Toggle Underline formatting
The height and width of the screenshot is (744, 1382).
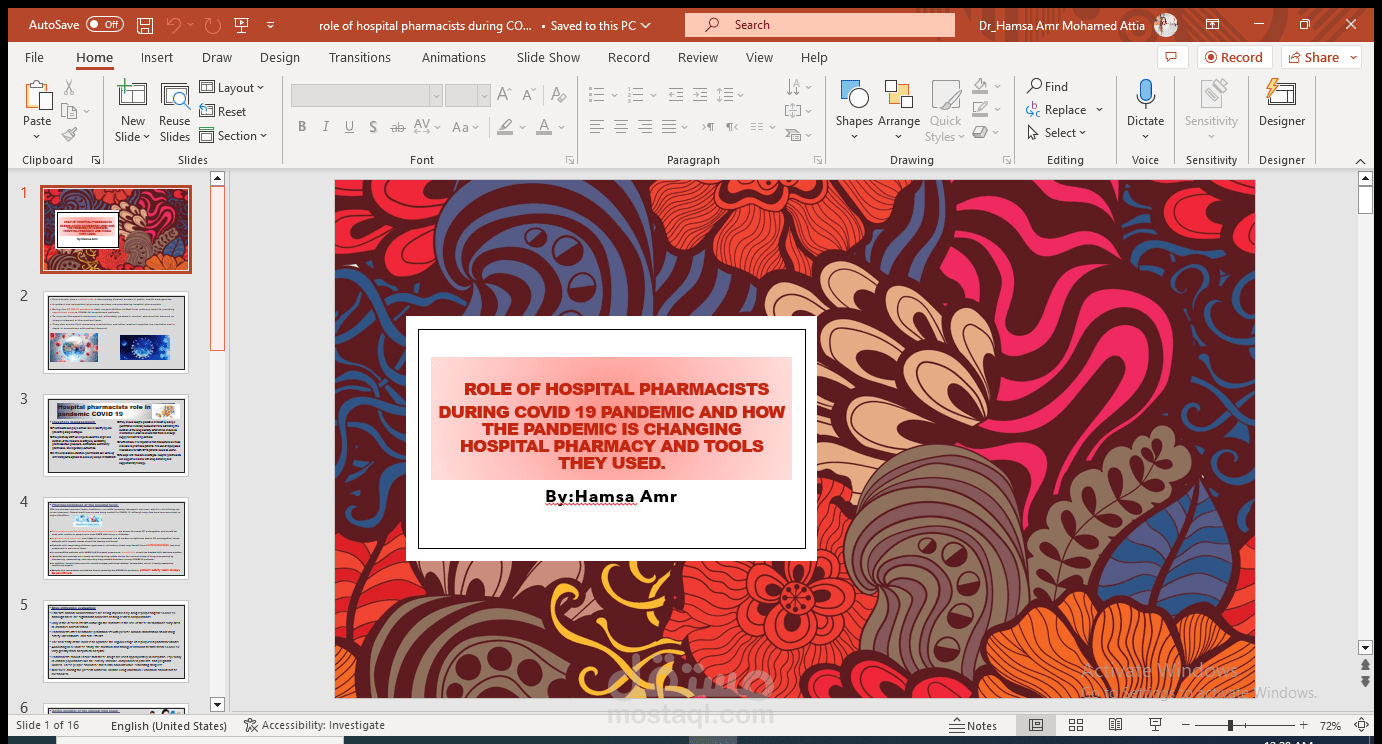349,127
